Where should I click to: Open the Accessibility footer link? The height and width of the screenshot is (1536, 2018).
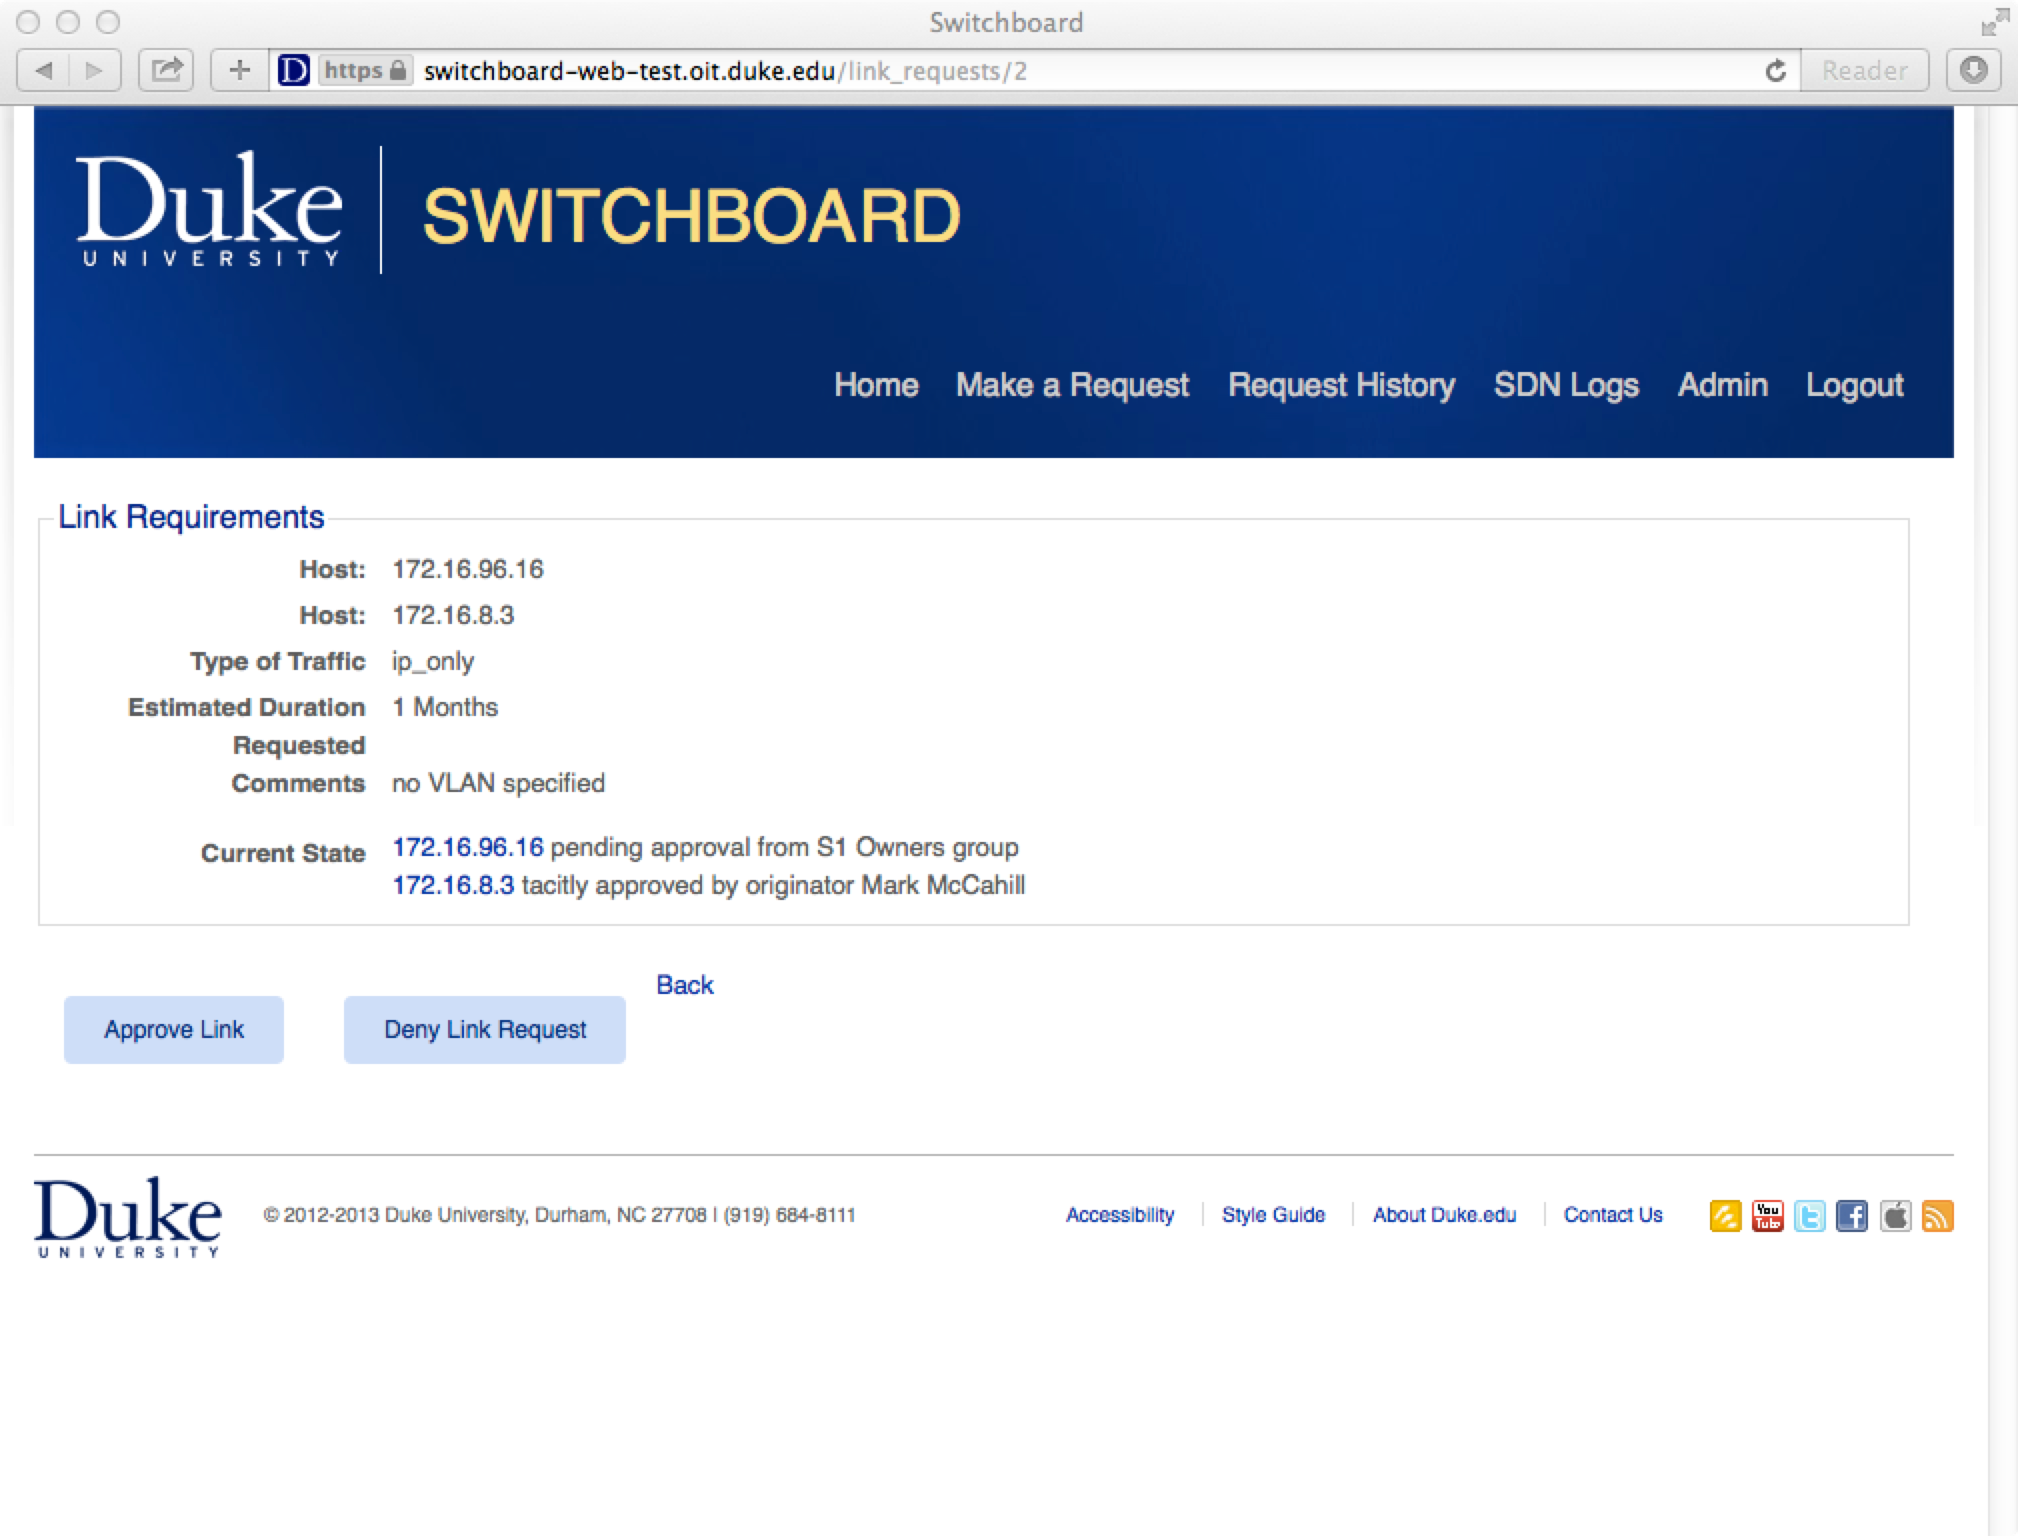[x=1120, y=1215]
